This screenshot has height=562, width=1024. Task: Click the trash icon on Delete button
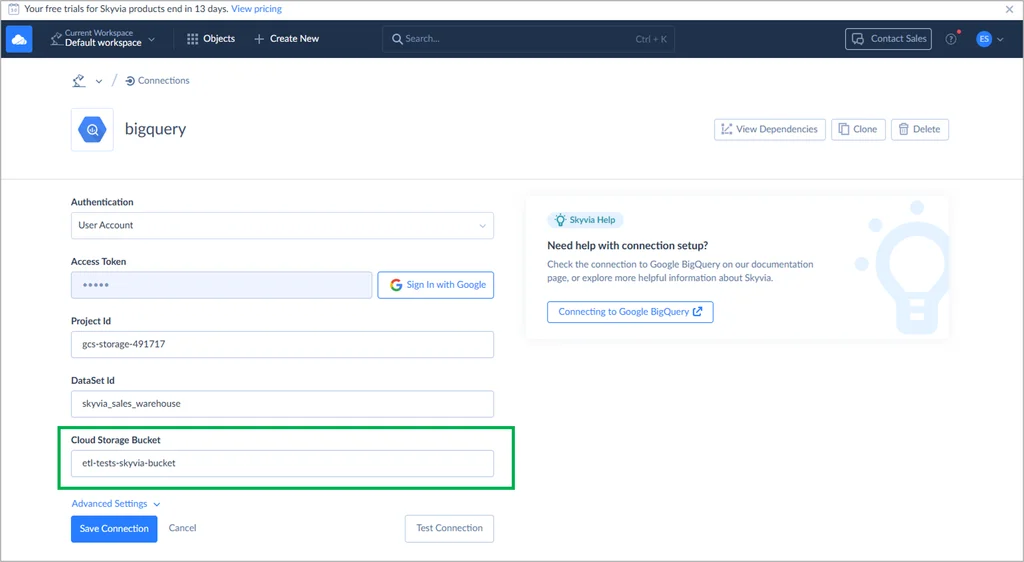coord(903,129)
